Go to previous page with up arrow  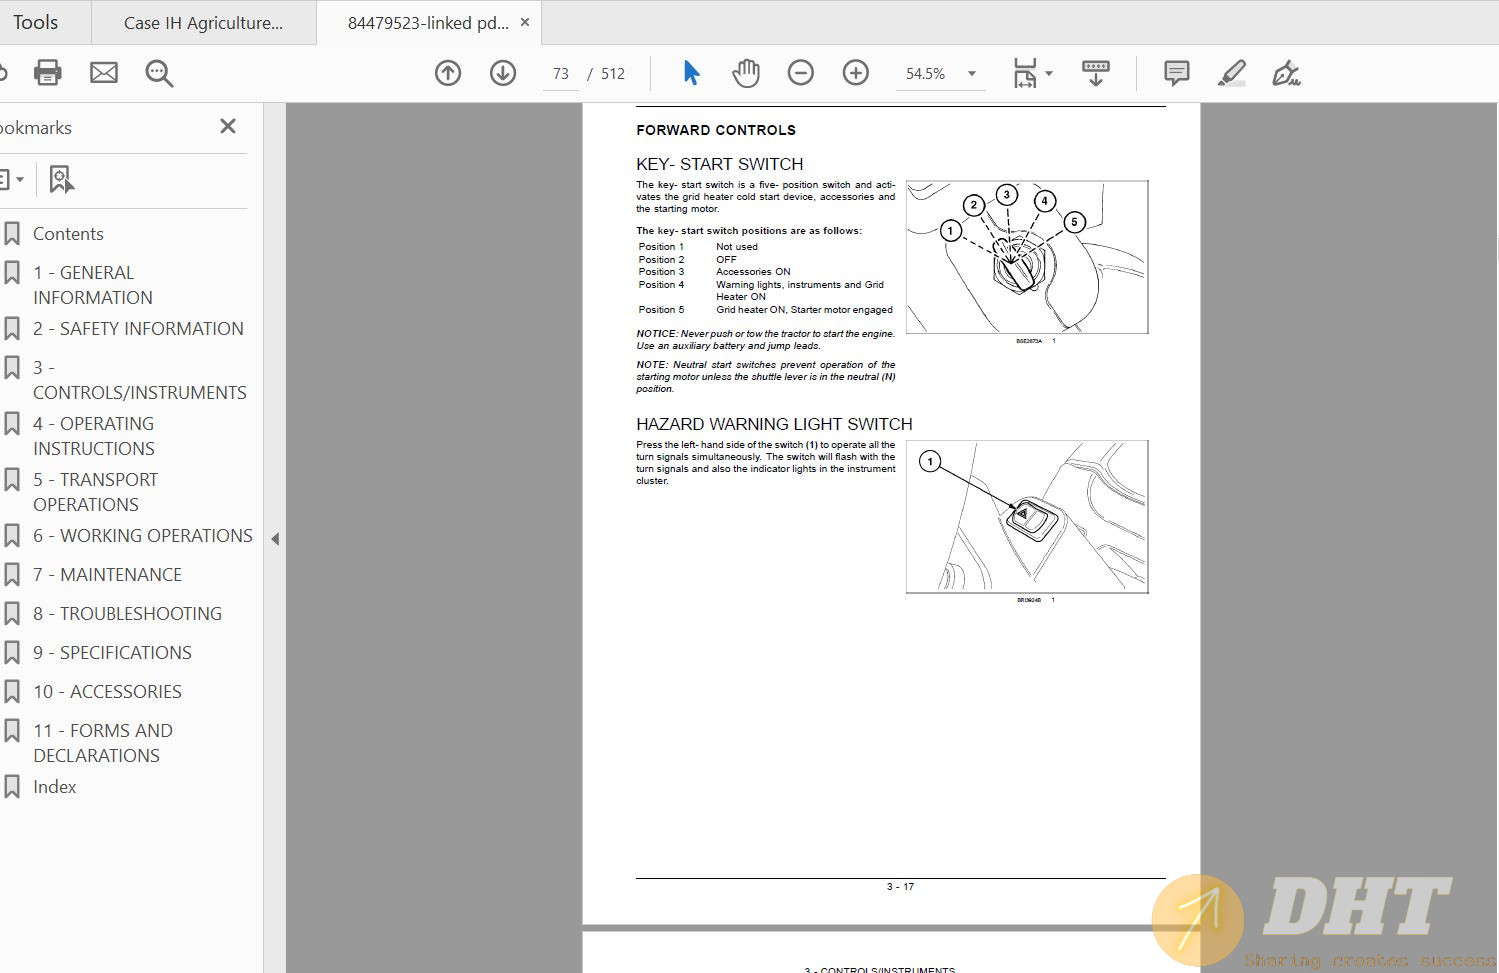click(448, 73)
